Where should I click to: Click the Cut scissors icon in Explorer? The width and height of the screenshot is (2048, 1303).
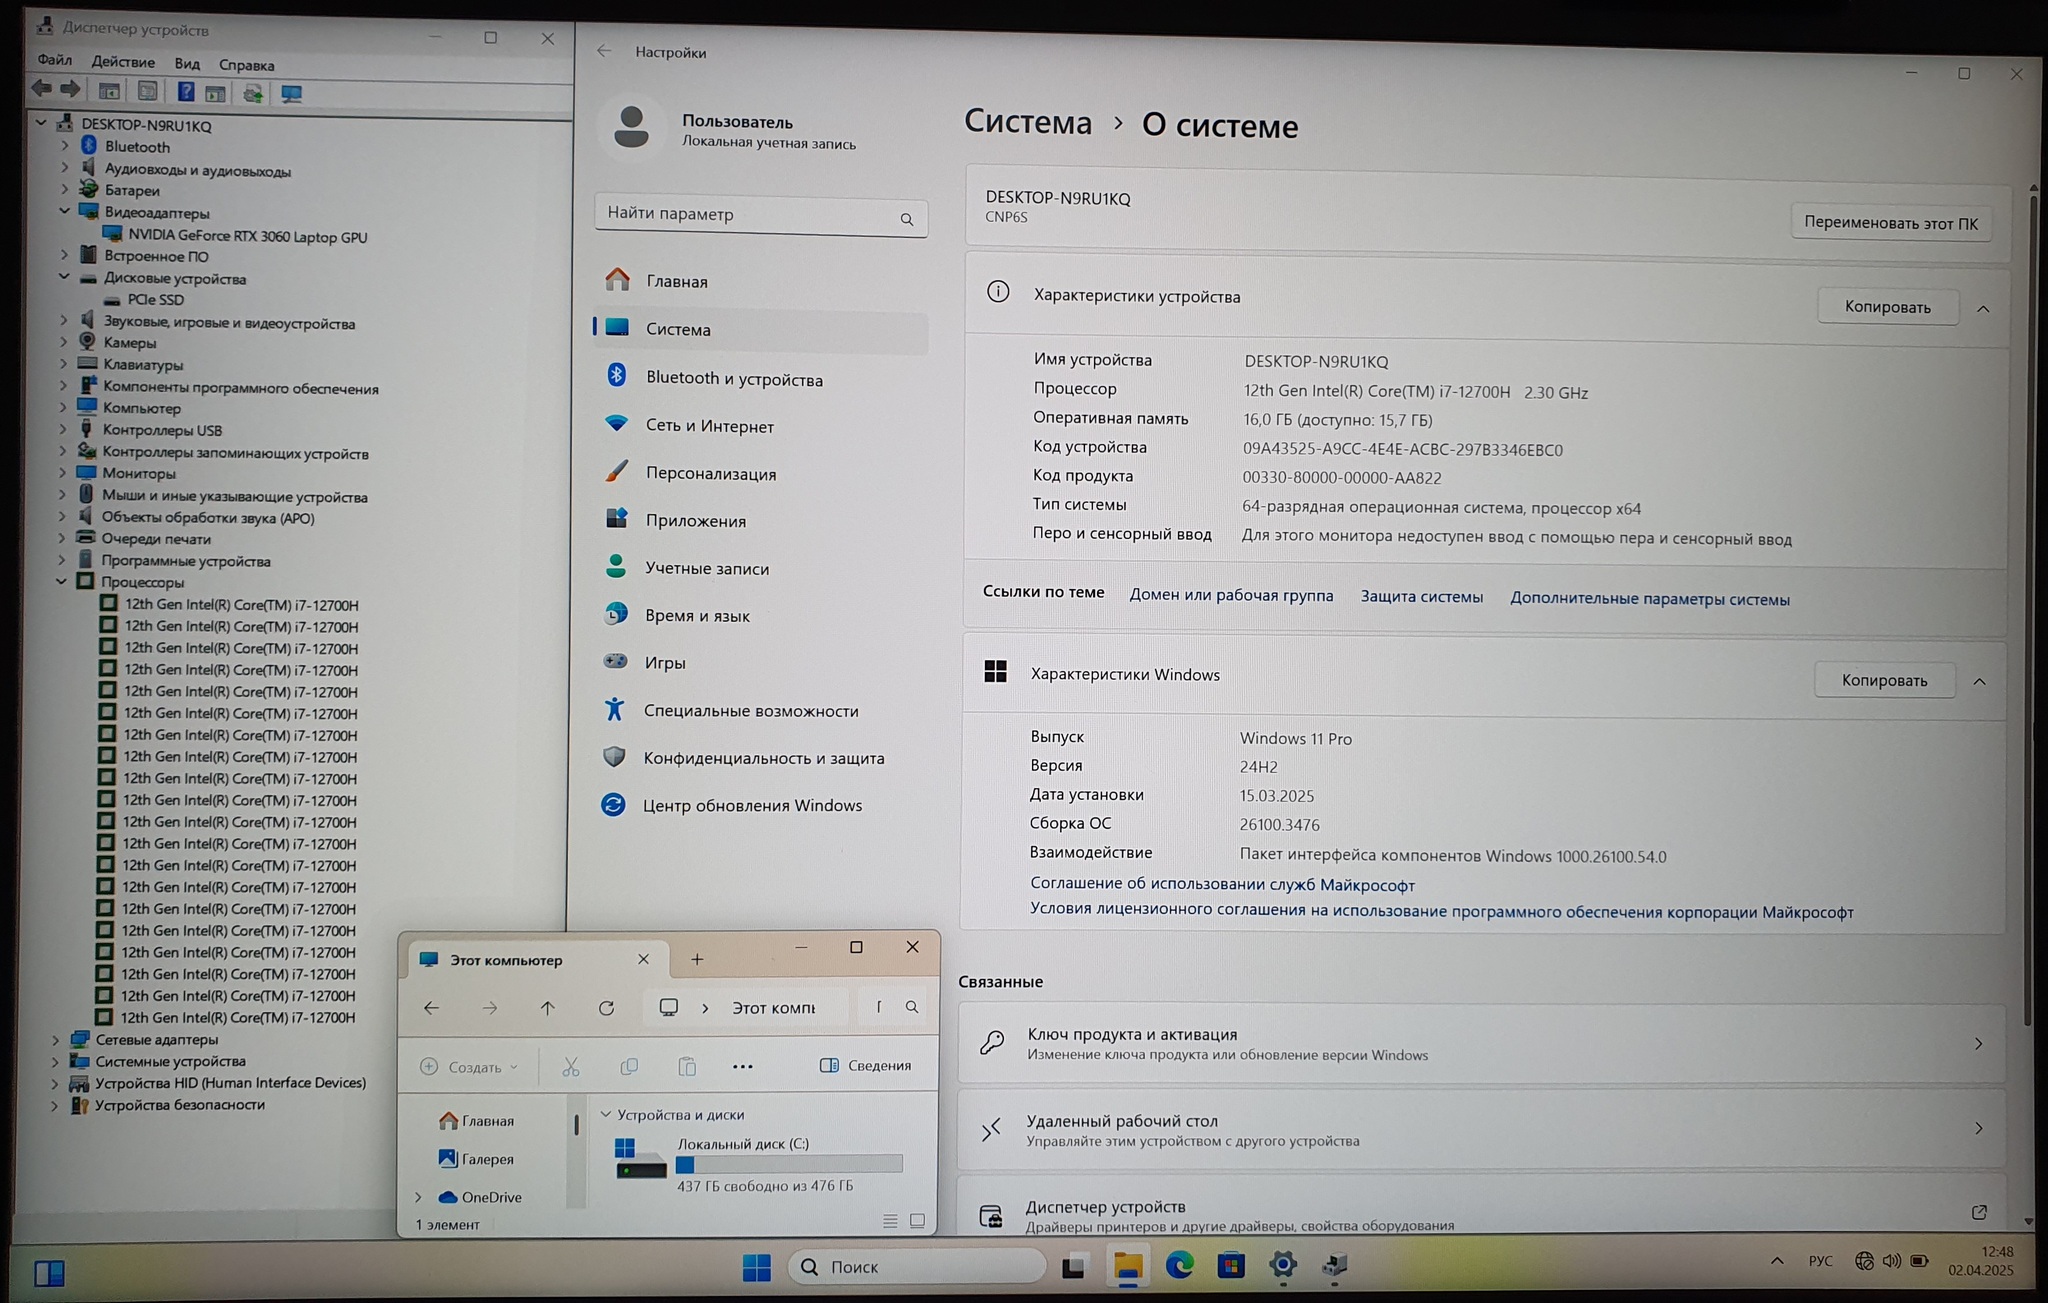tap(571, 1067)
